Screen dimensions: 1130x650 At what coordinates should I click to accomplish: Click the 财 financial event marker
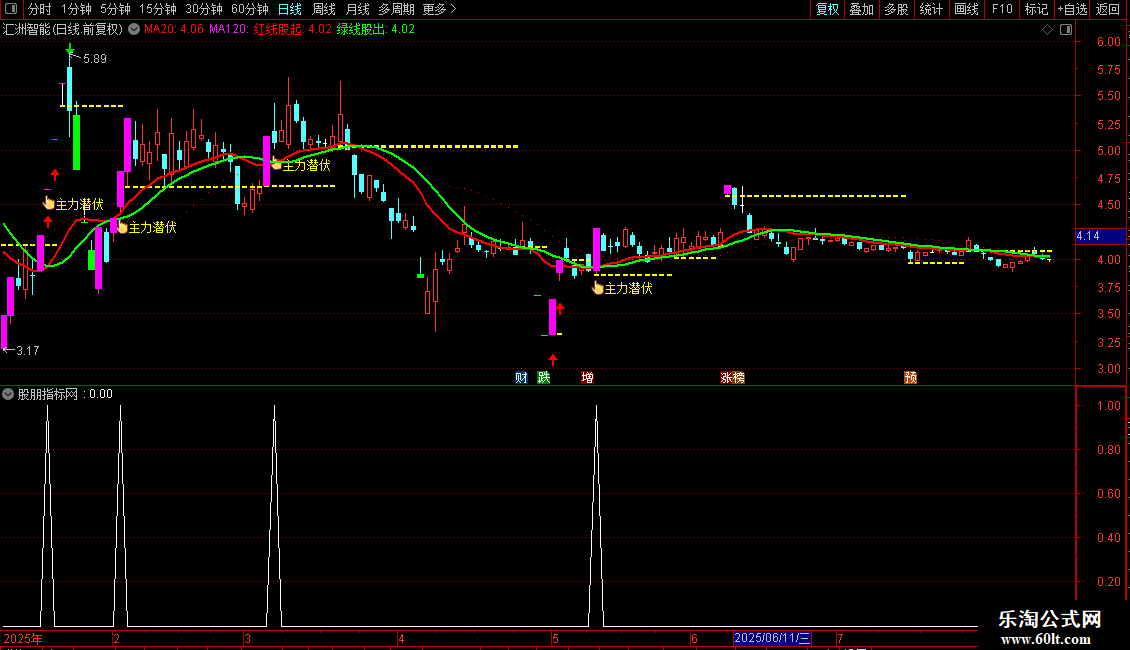(x=521, y=378)
